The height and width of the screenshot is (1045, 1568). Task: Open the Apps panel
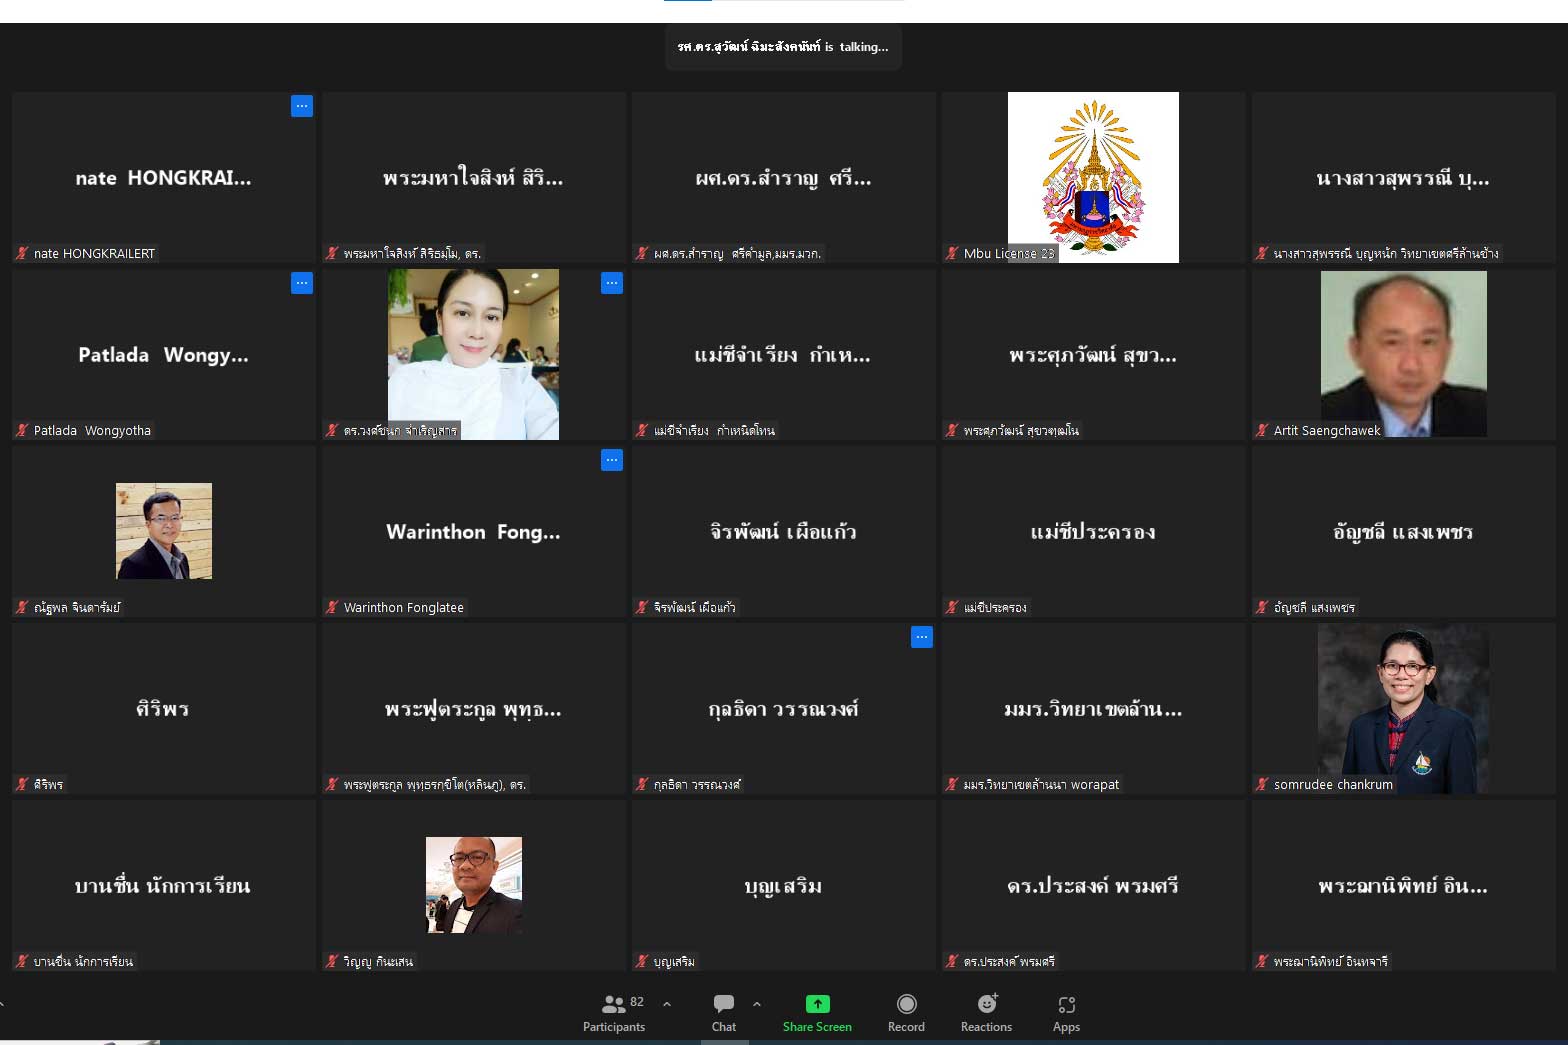click(x=1066, y=1012)
